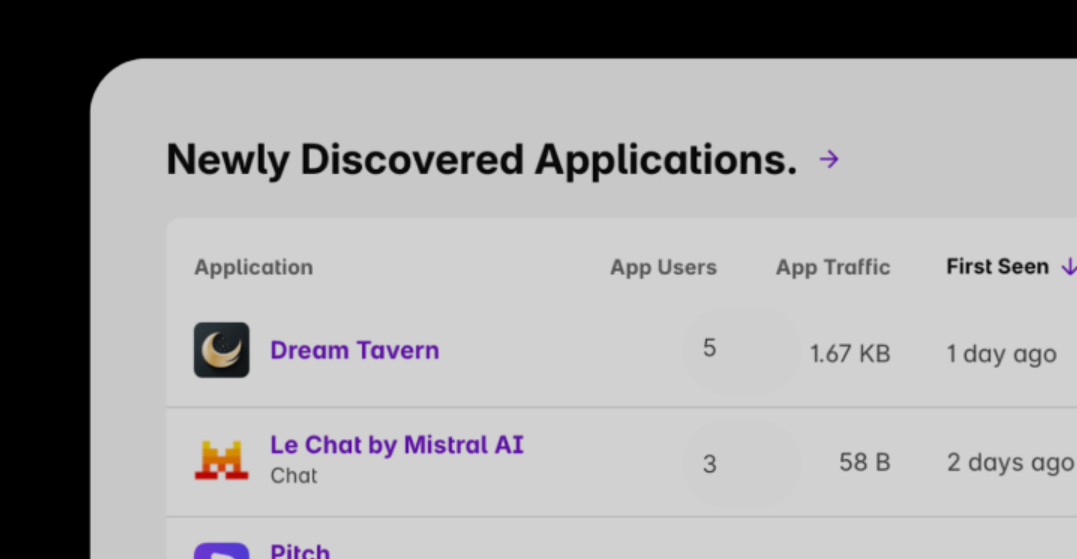The height and width of the screenshot is (559, 1077).
Task: Click the Newly Discovered Applications heading
Action: coord(482,160)
